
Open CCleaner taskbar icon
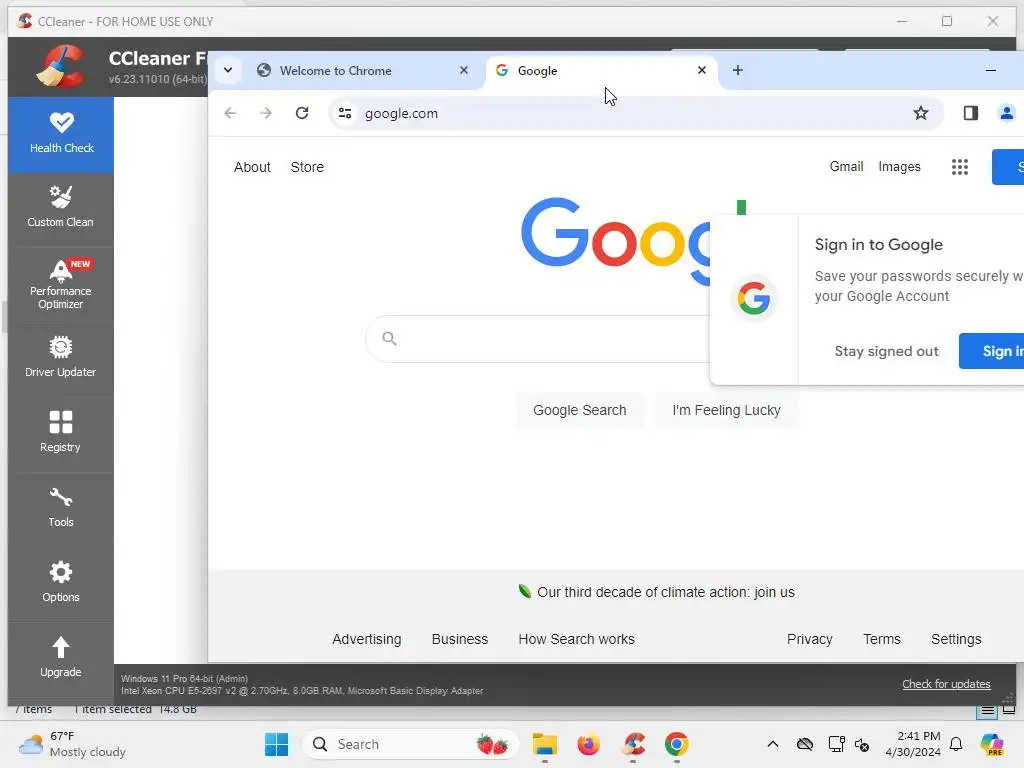coord(633,744)
